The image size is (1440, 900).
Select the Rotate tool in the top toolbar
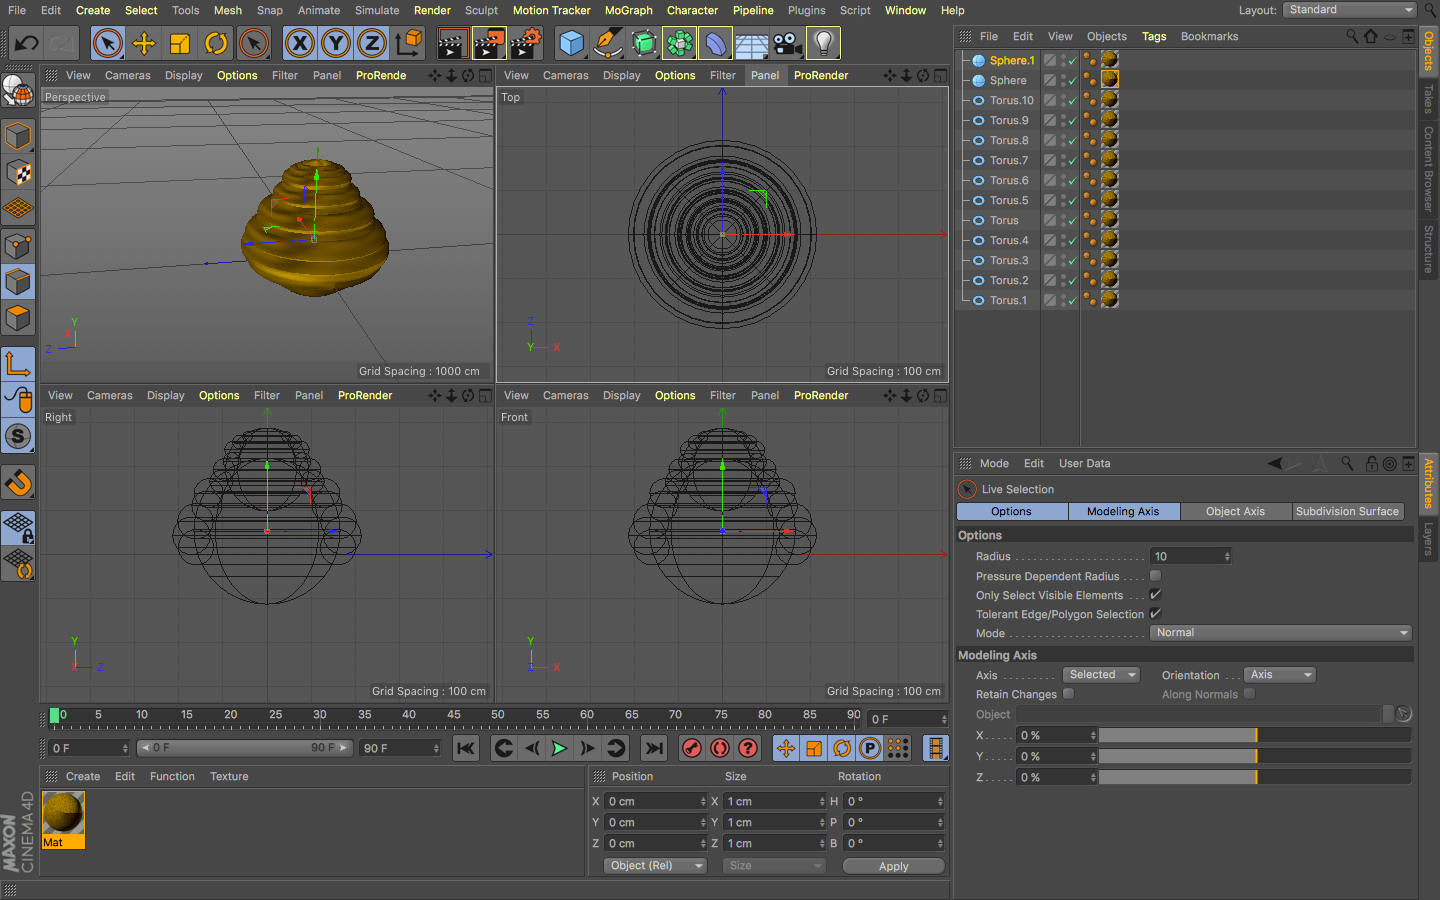tap(216, 43)
